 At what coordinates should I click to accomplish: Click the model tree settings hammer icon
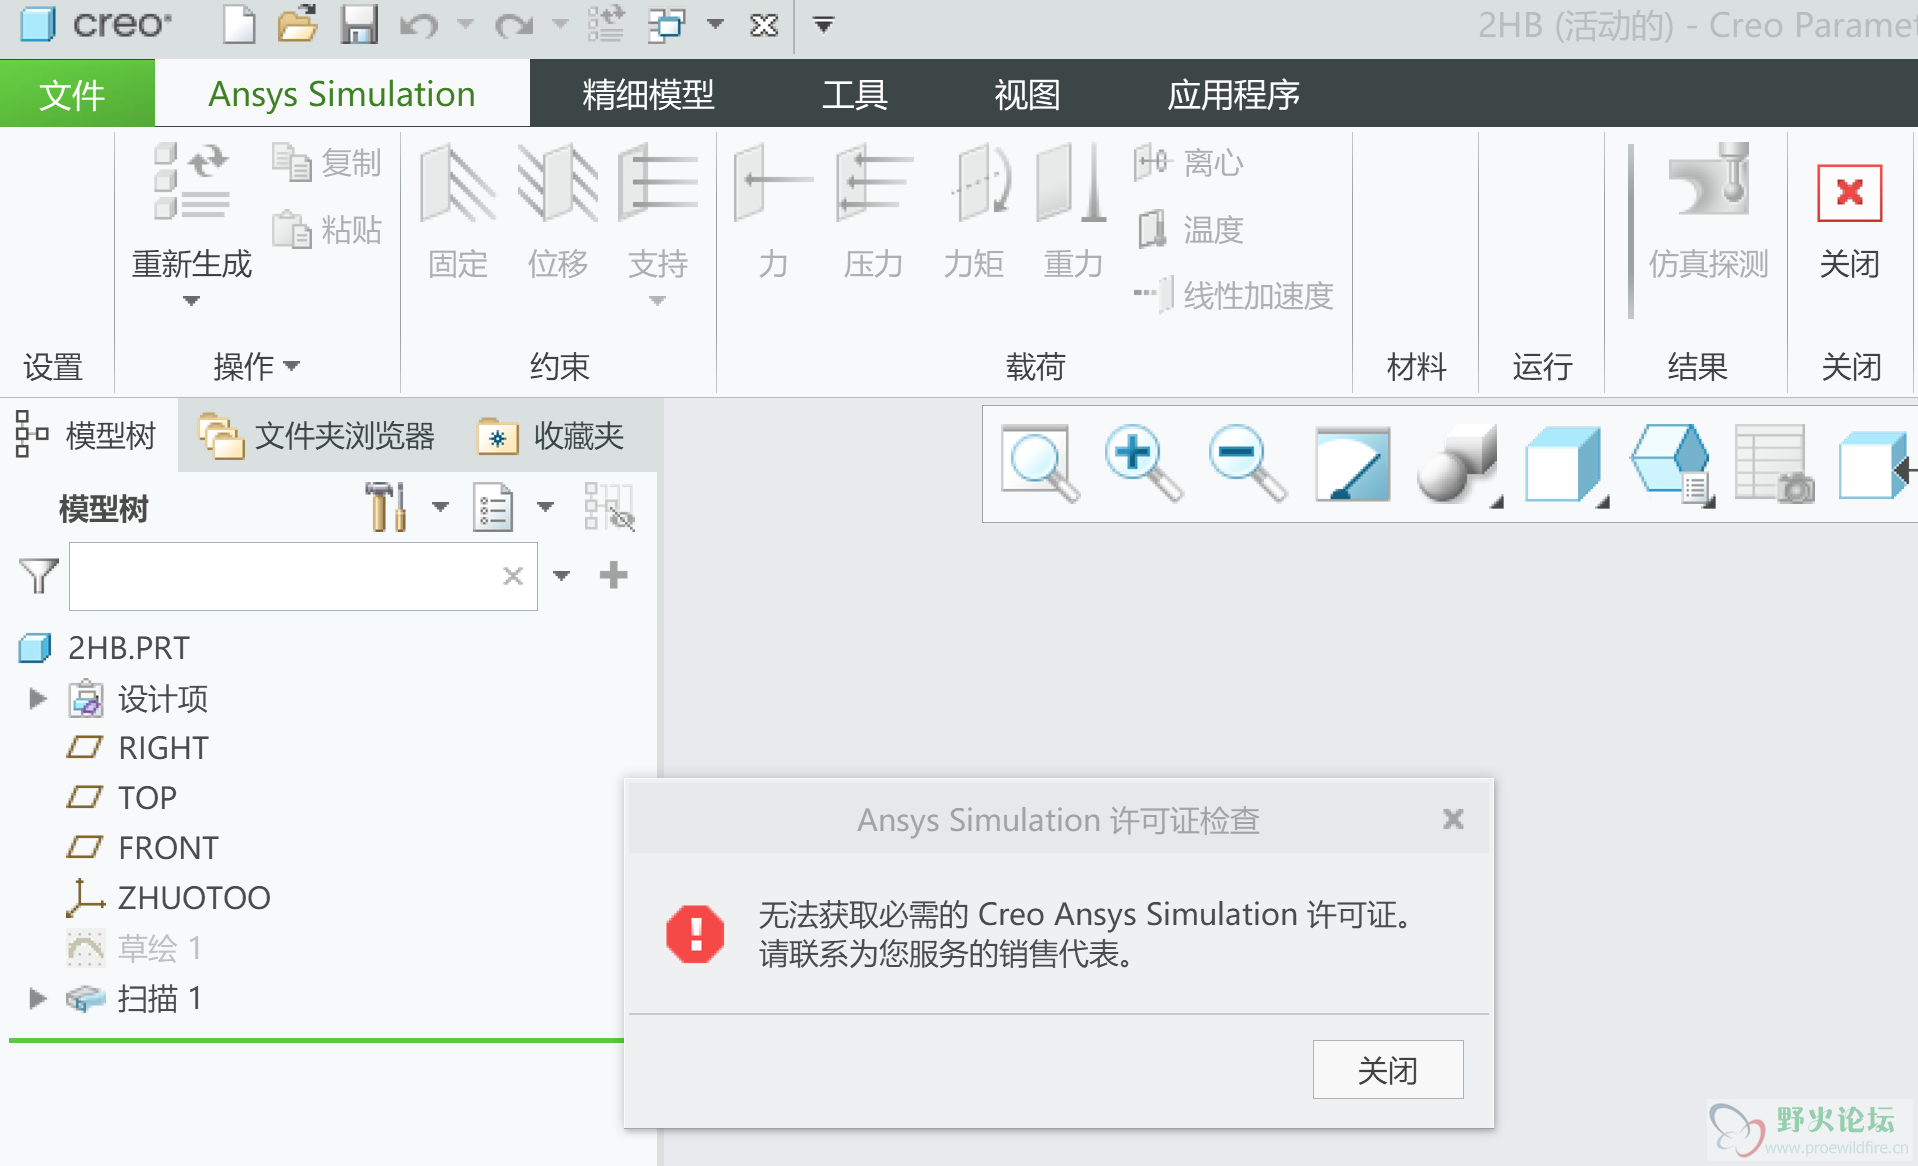click(385, 507)
